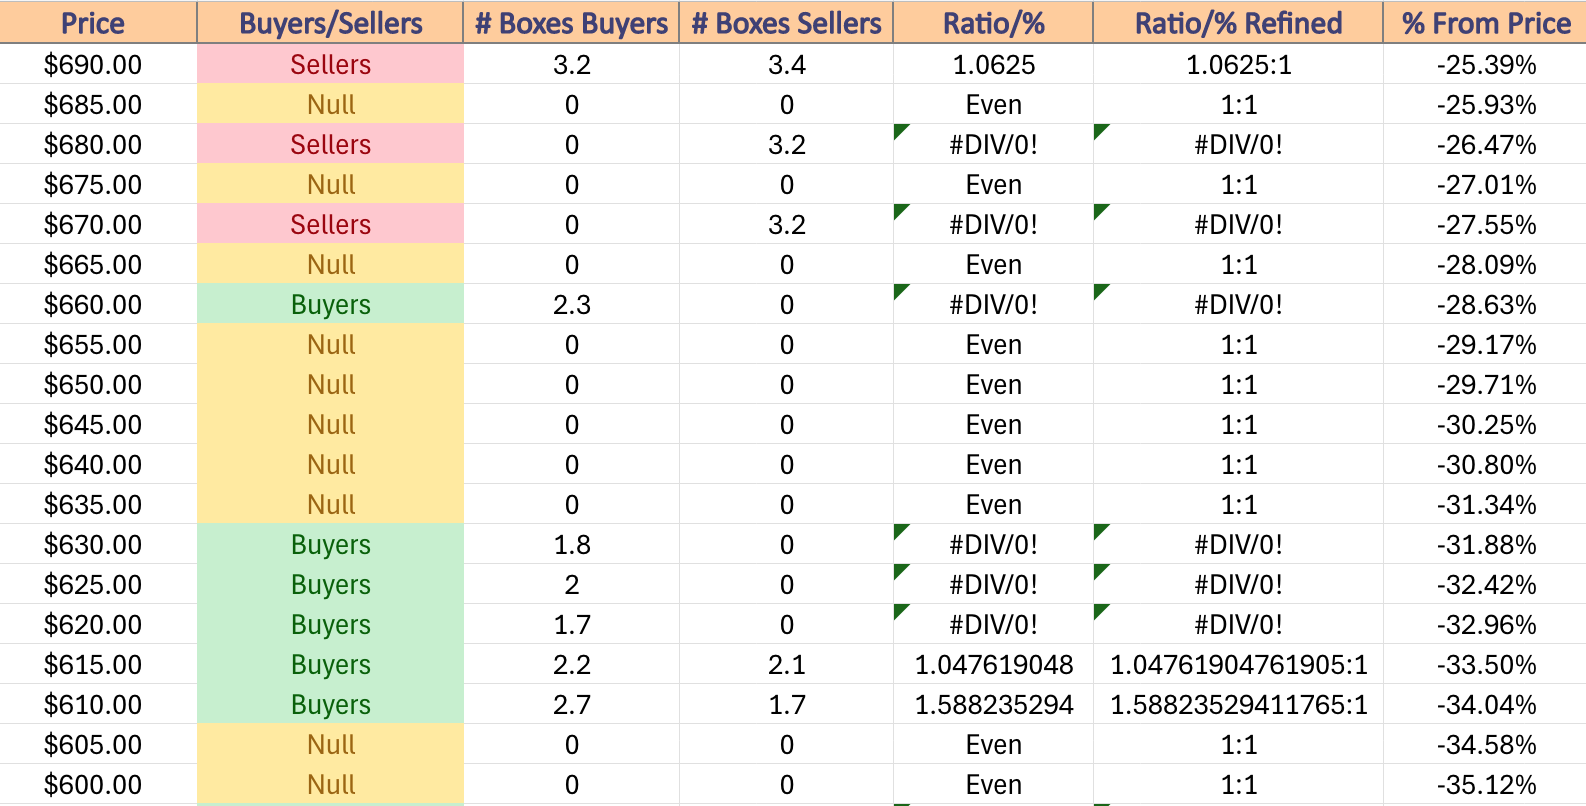Image resolution: width=1586 pixels, height=806 pixels.
Task: Click the pink Sellers cell at $690.00
Action: point(330,64)
